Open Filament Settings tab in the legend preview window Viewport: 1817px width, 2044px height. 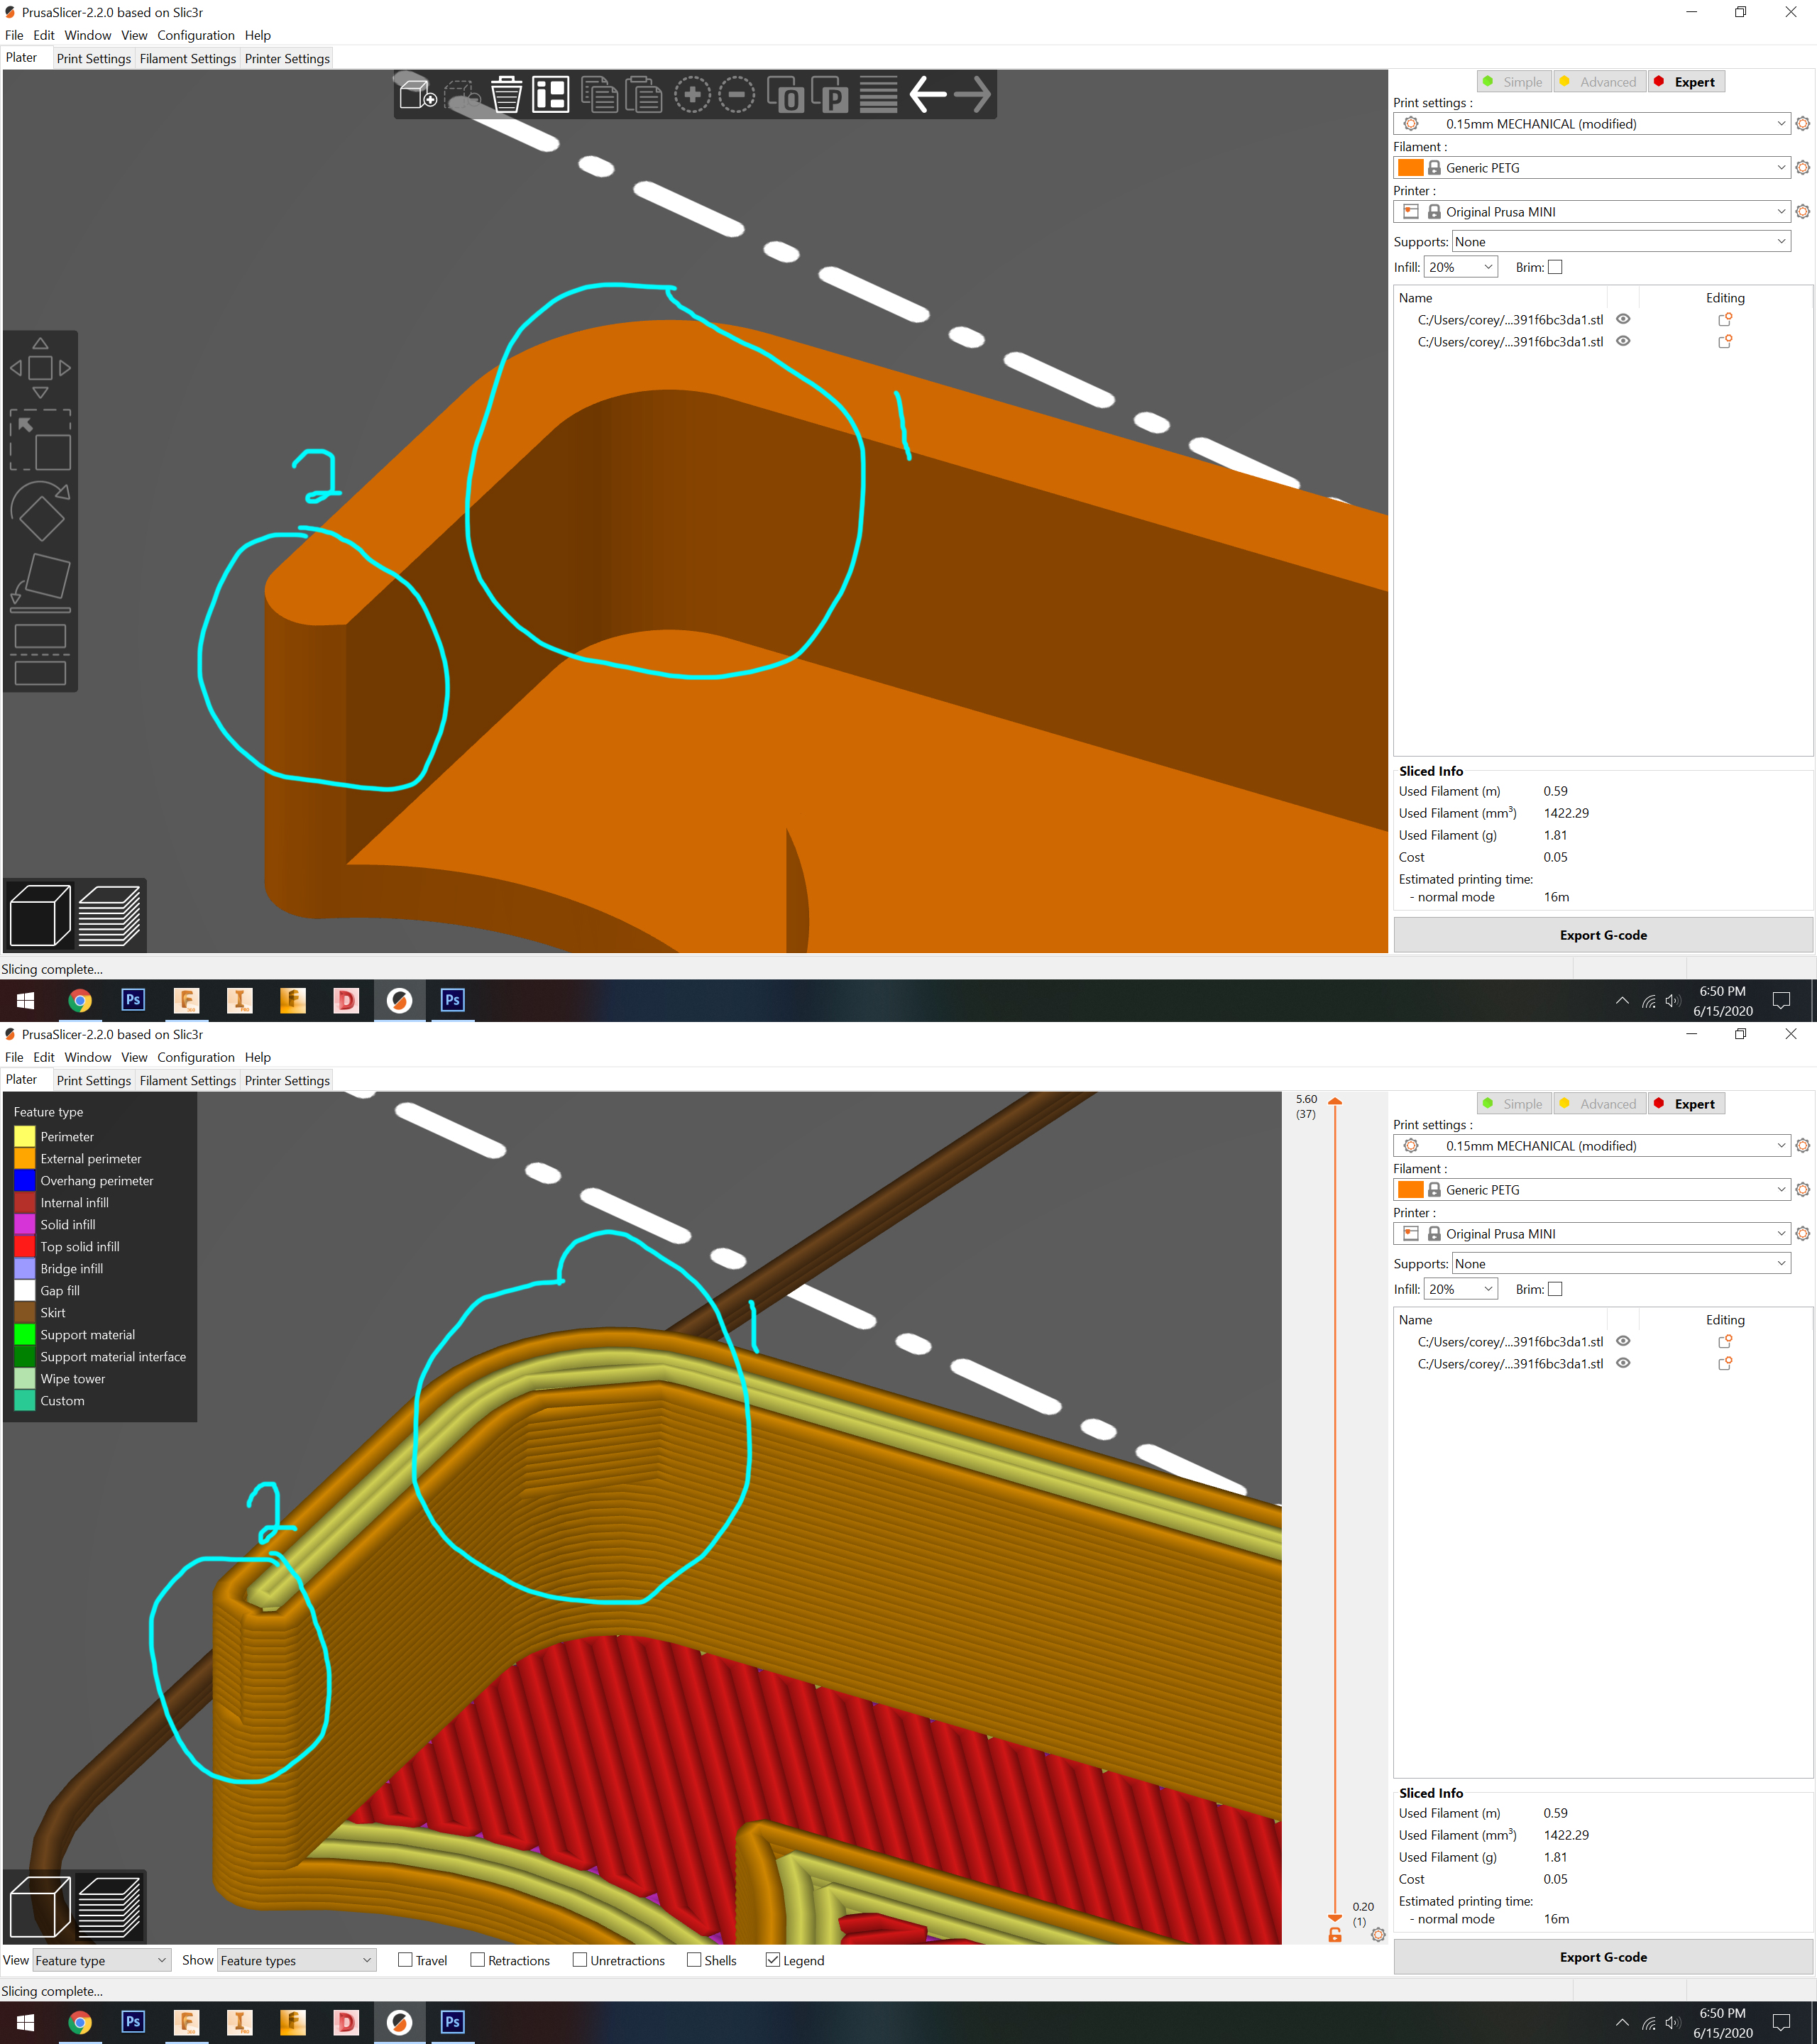coord(188,1080)
